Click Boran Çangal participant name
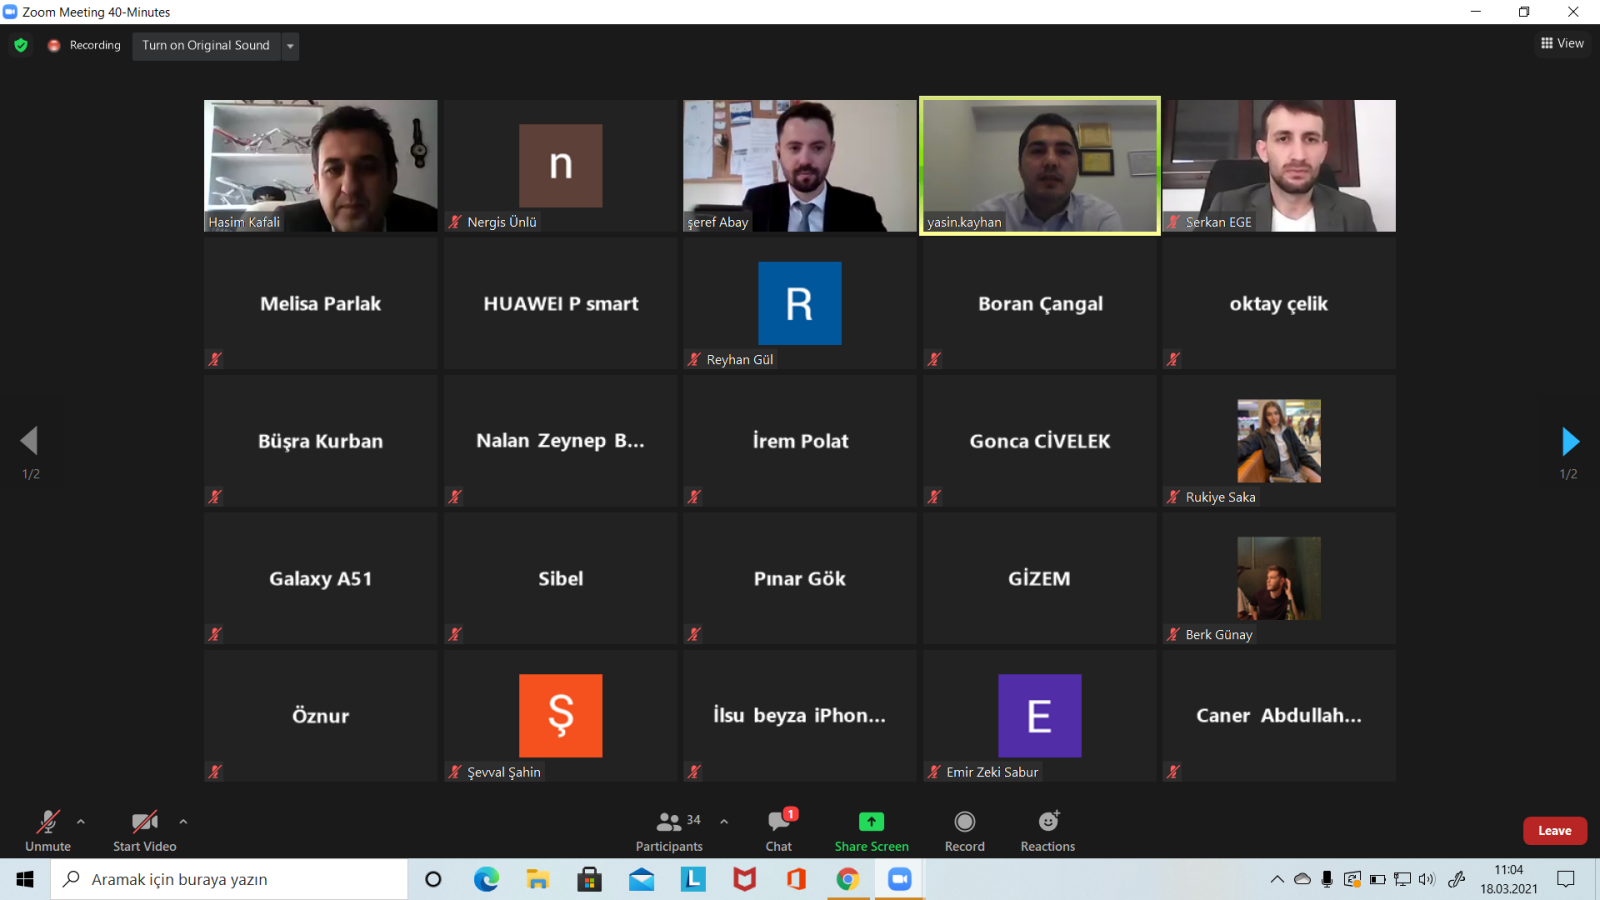Image resolution: width=1600 pixels, height=900 pixels. (x=1040, y=304)
